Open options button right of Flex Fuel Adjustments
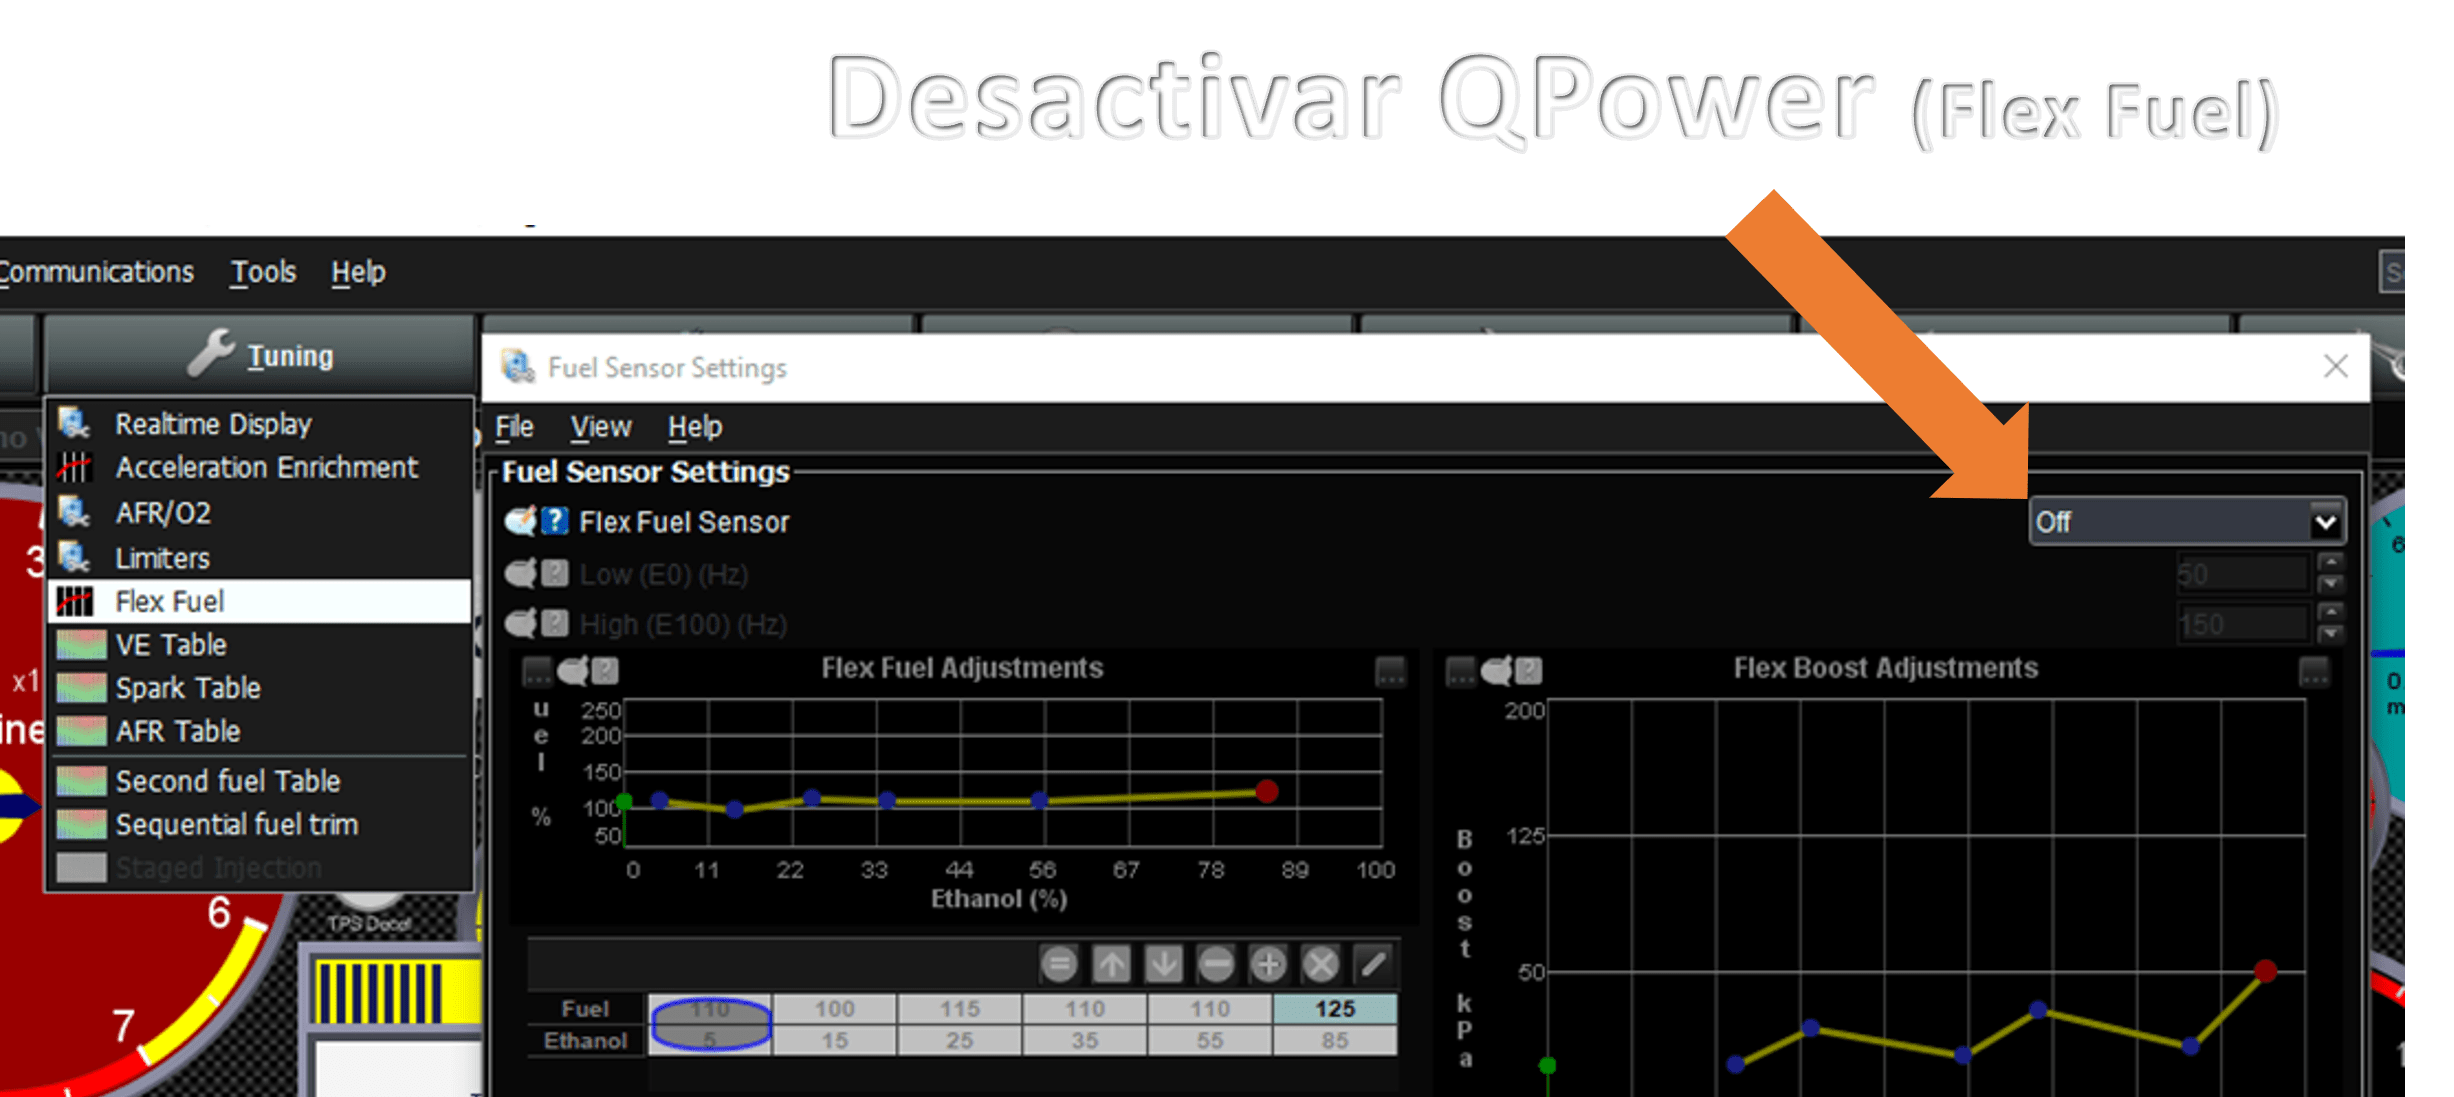 point(1390,671)
